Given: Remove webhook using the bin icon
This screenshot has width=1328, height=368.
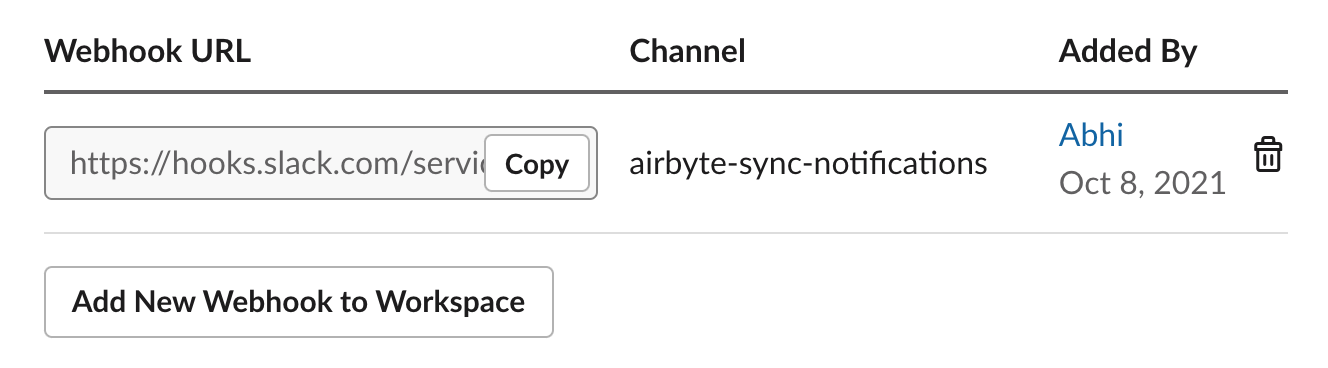Looking at the screenshot, I should 1267,156.
